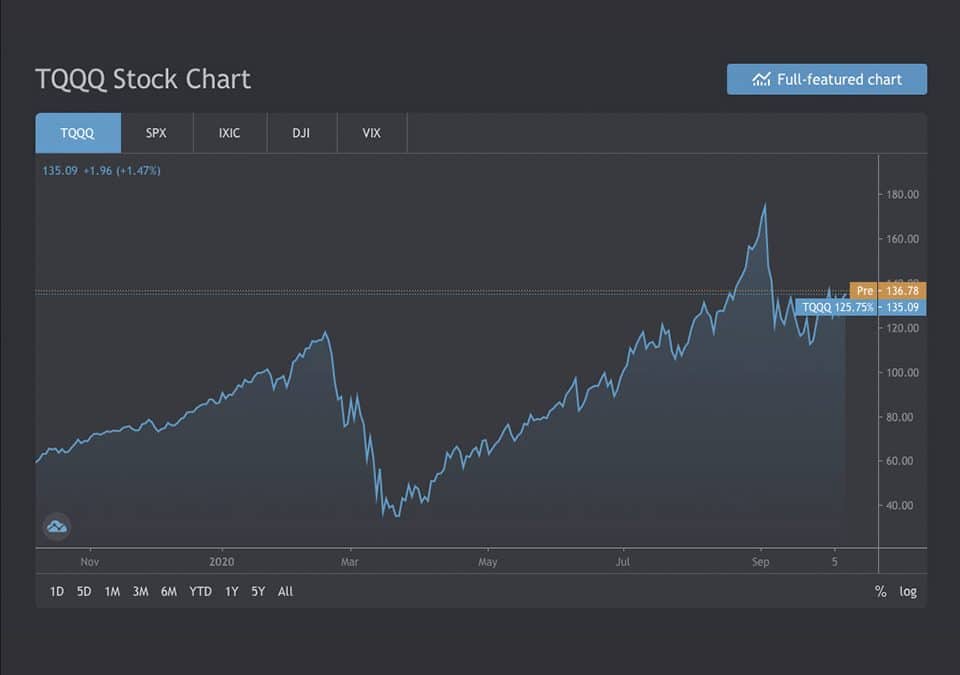
Task: Click the Jul date axis label
Action: pyautogui.click(x=623, y=562)
